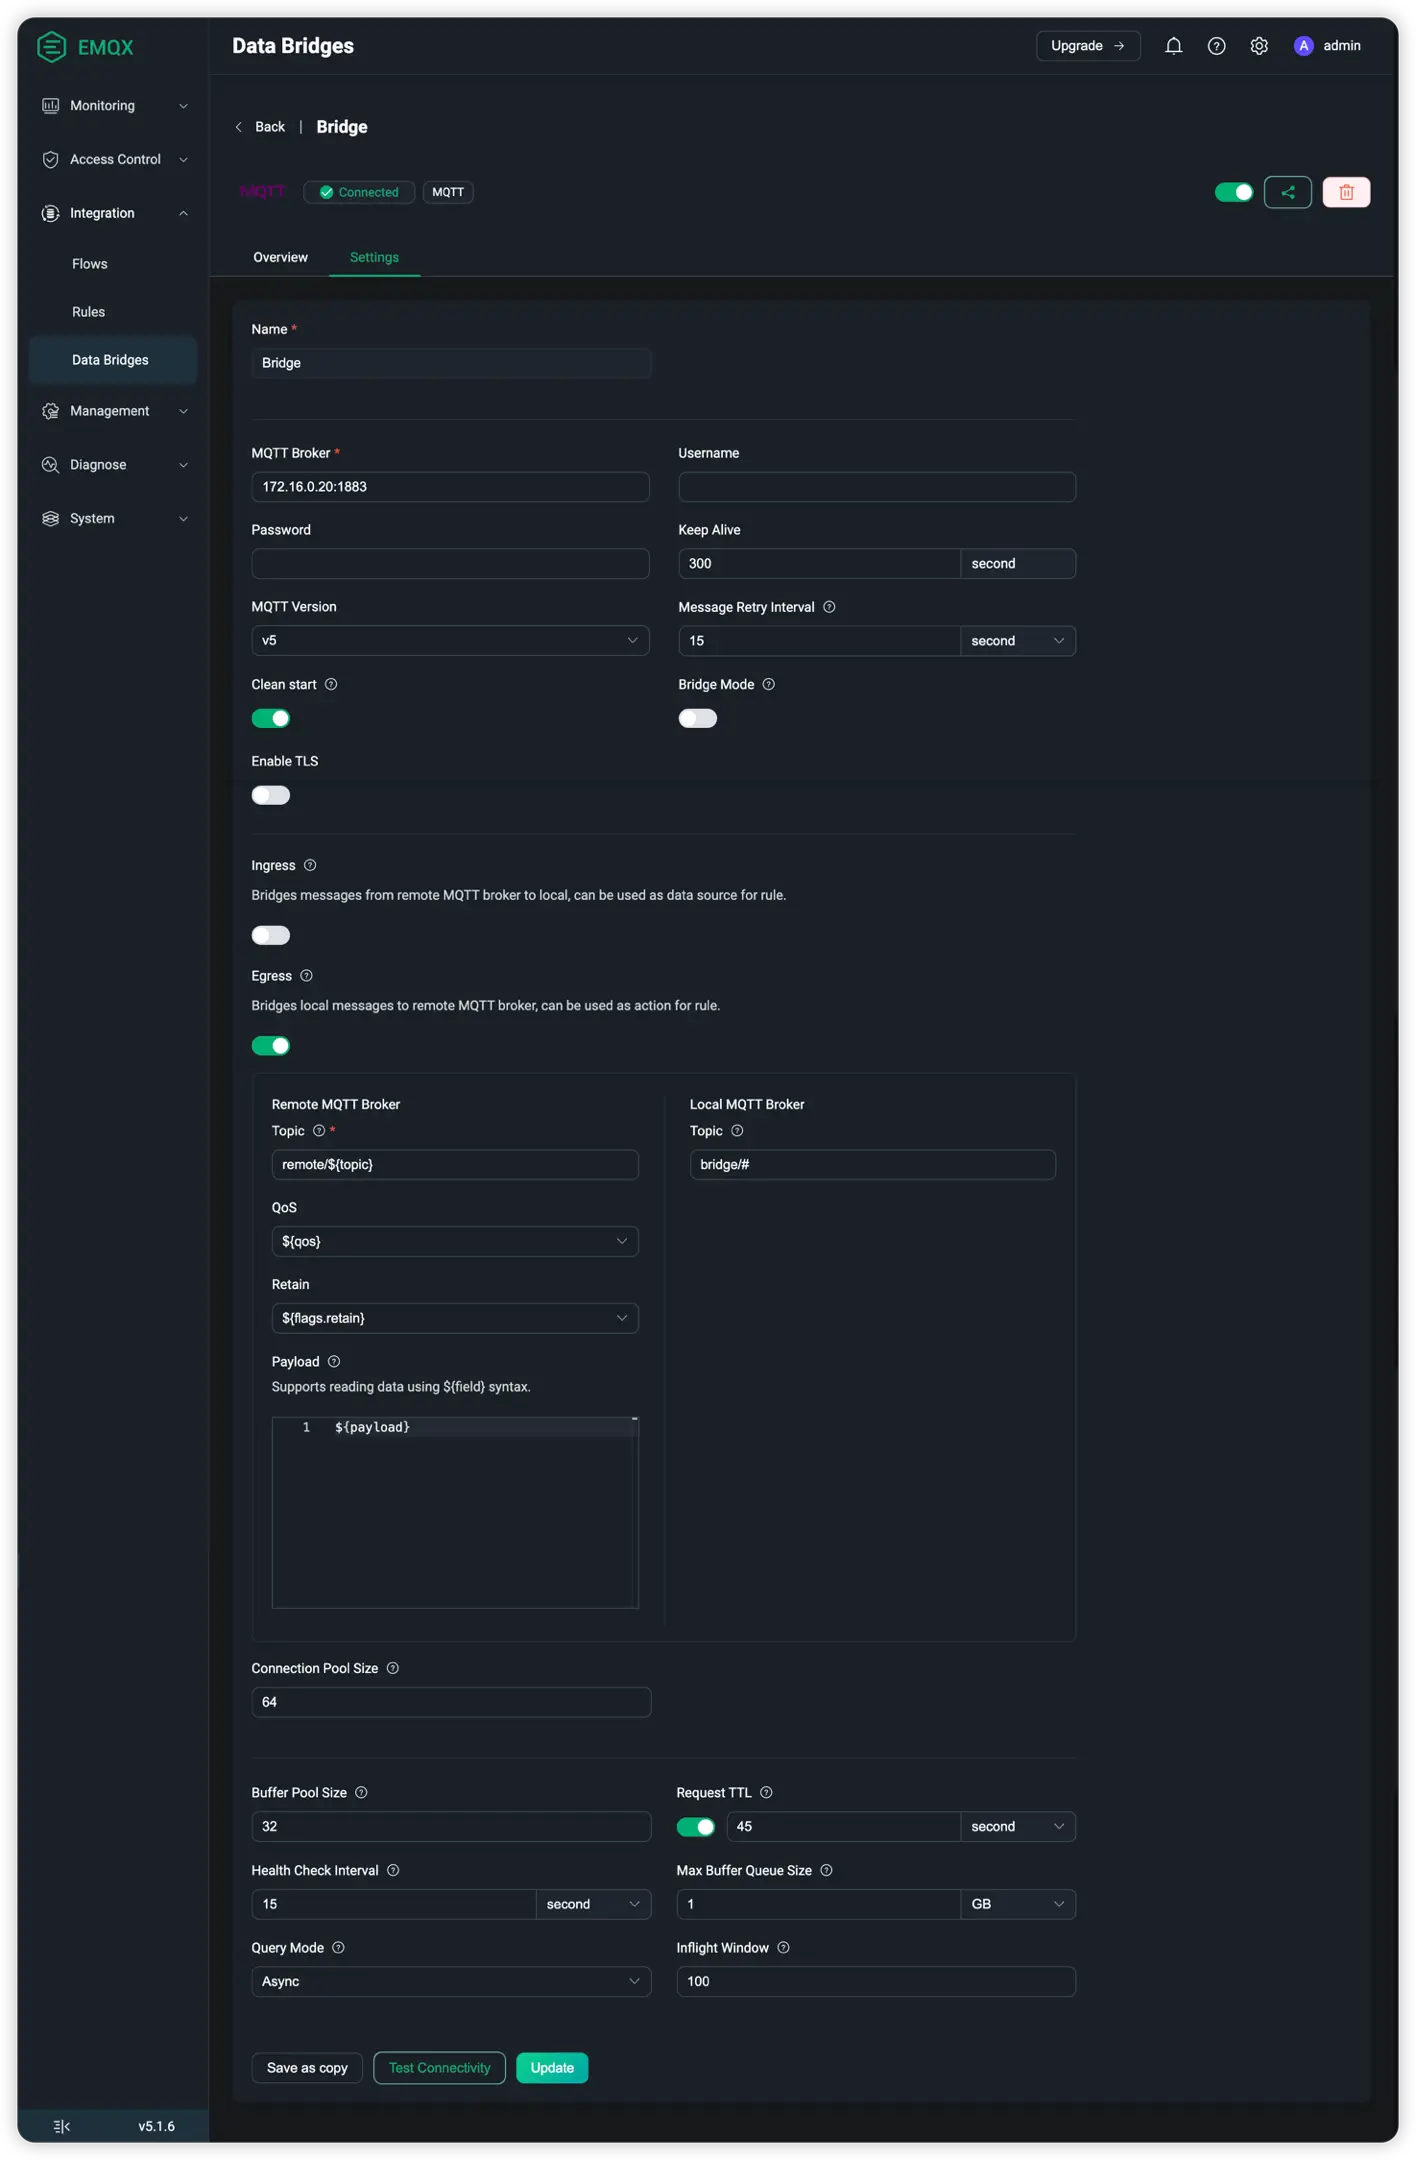The width and height of the screenshot is (1416, 2160).
Task: Enable the TLS toggle
Action: point(270,795)
